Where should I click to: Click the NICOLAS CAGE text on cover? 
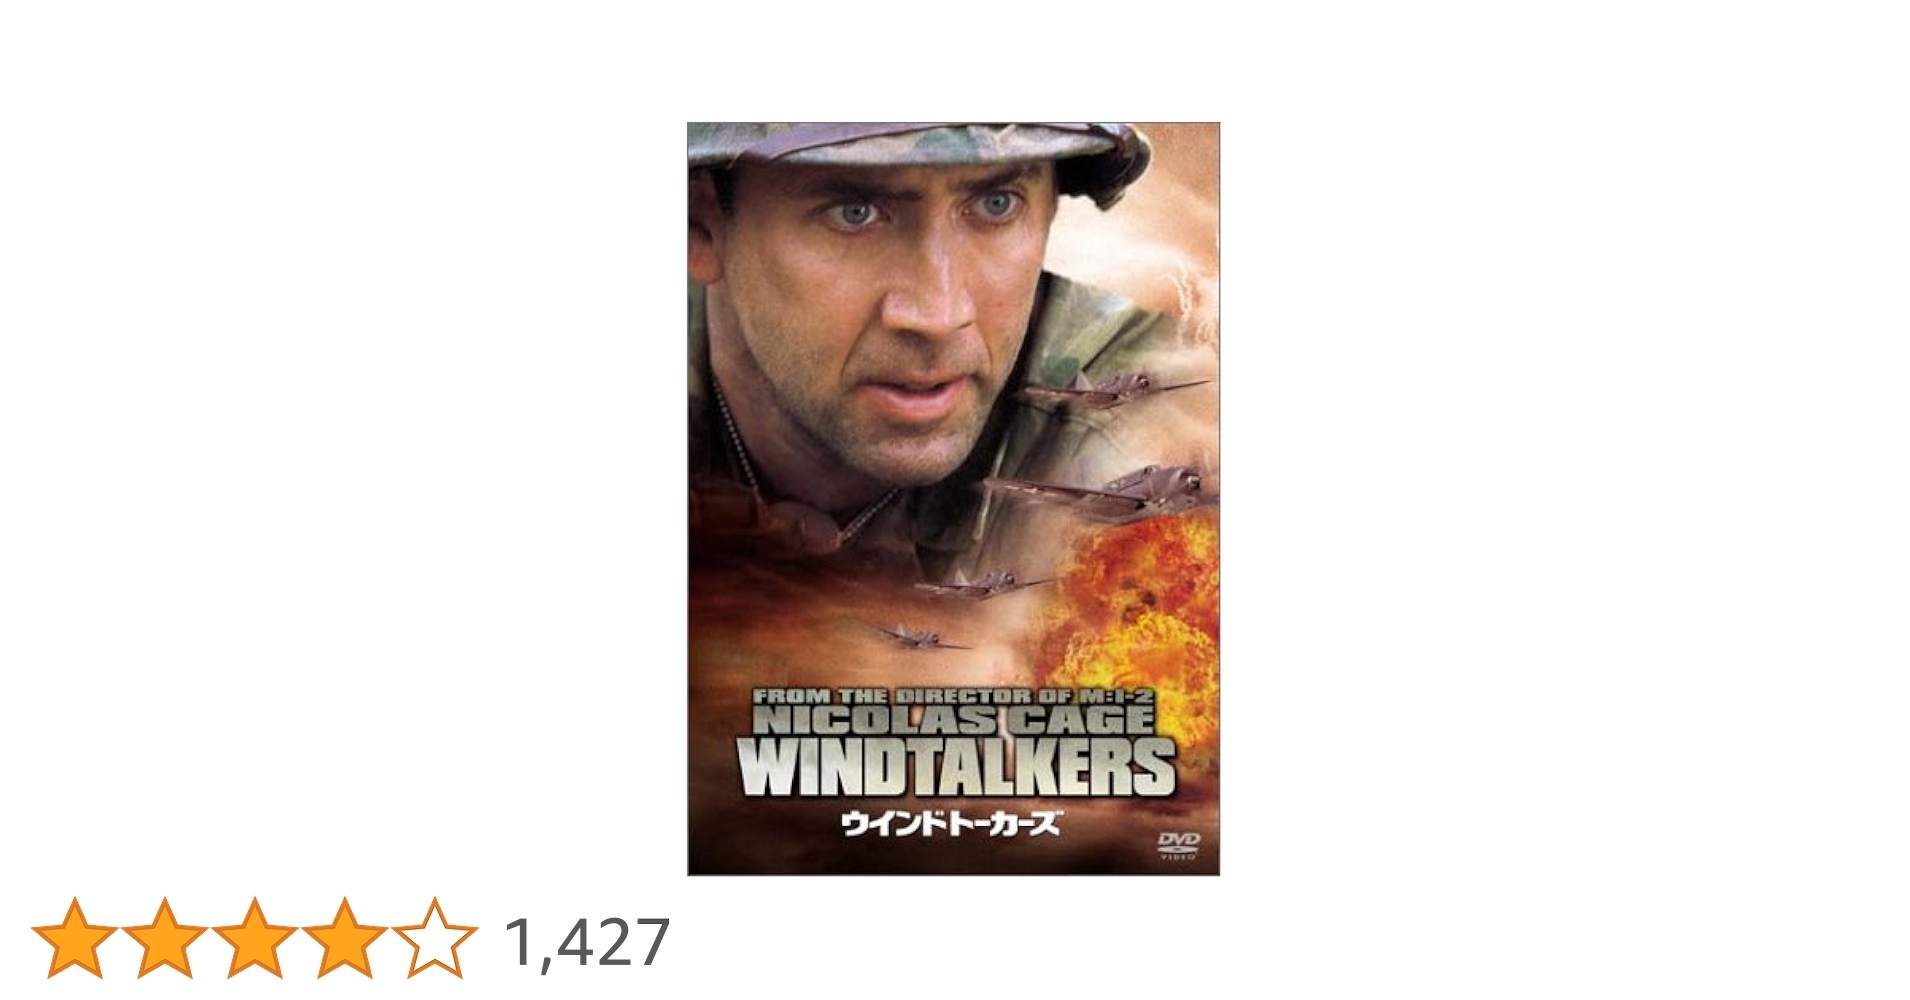pos(954,719)
